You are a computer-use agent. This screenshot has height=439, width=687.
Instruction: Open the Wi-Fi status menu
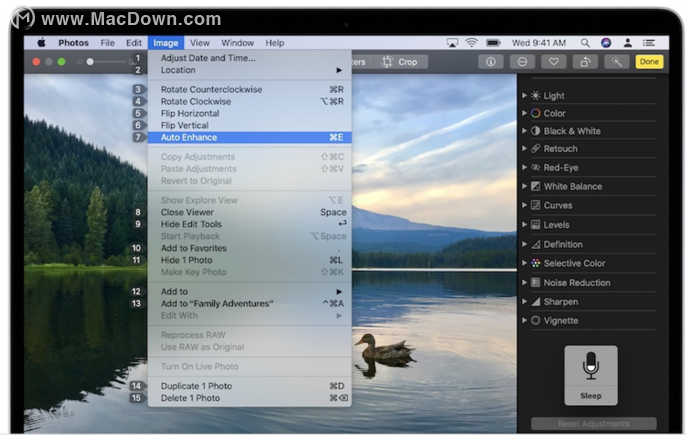(471, 43)
